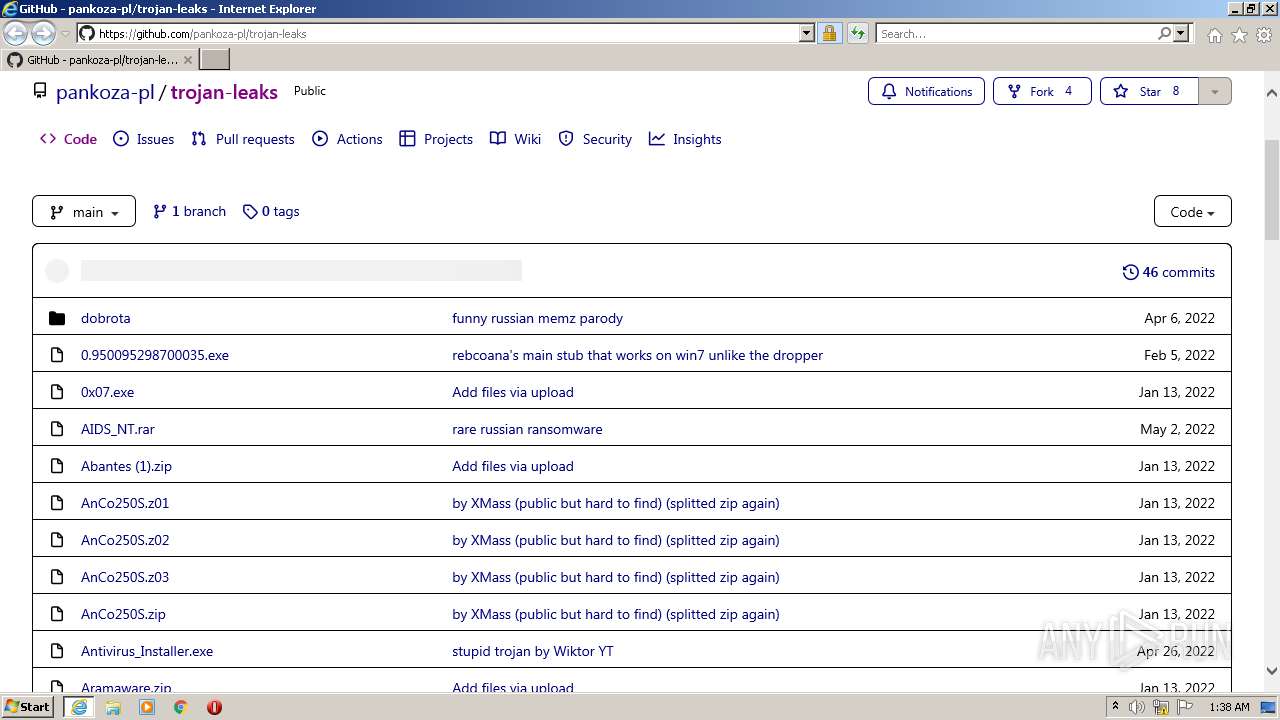Open the IE Tools gear icon

(x=1264, y=35)
